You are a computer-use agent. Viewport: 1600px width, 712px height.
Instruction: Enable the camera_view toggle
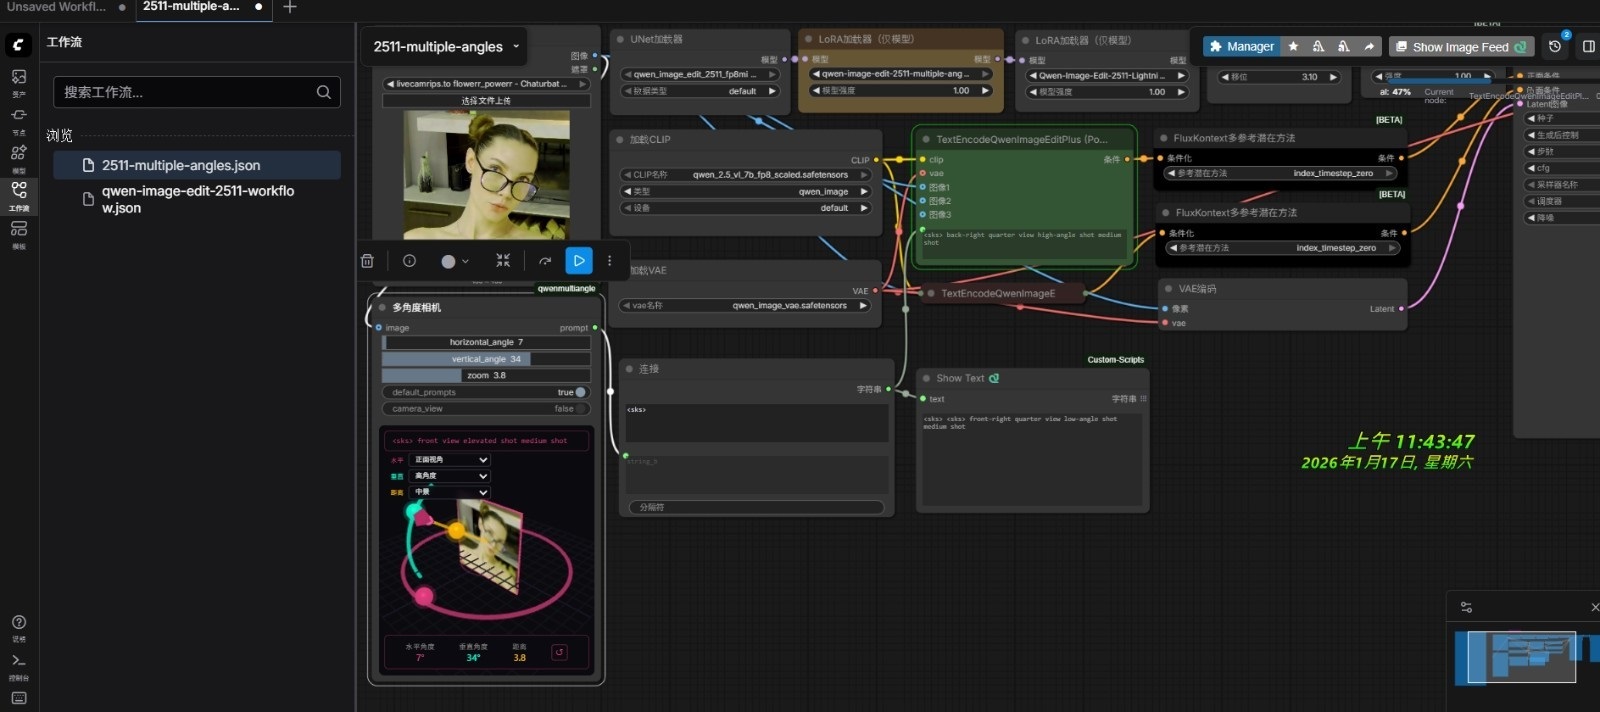580,409
